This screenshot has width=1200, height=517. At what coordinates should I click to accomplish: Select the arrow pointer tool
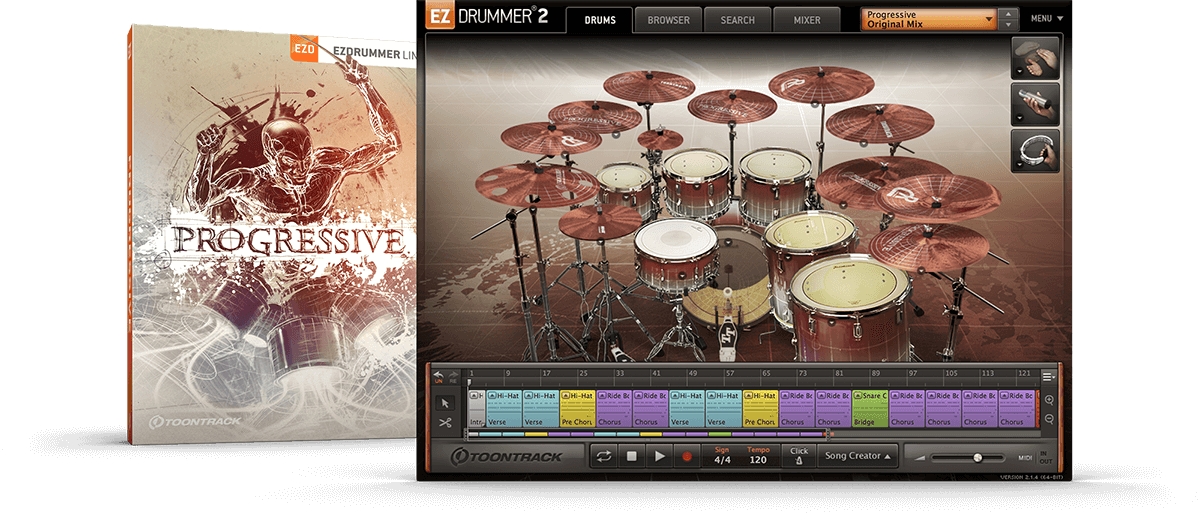(x=446, y=403)
